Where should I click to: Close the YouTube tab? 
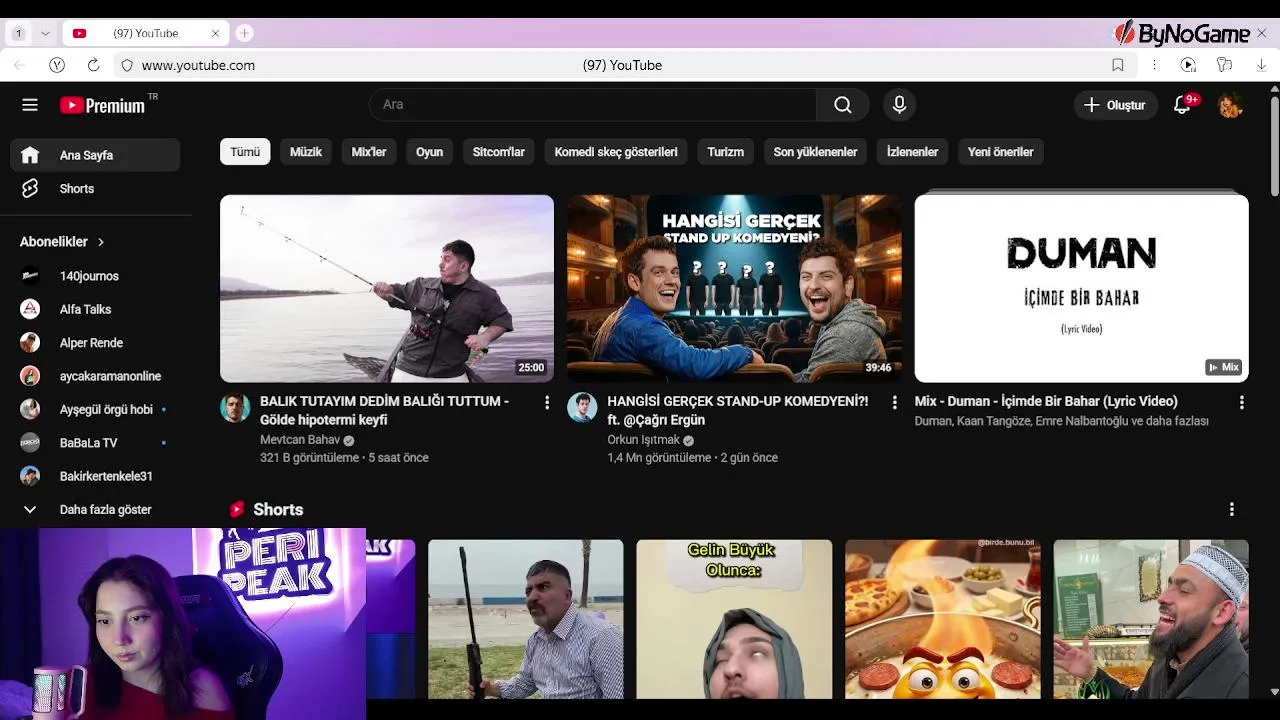point(215,33)
